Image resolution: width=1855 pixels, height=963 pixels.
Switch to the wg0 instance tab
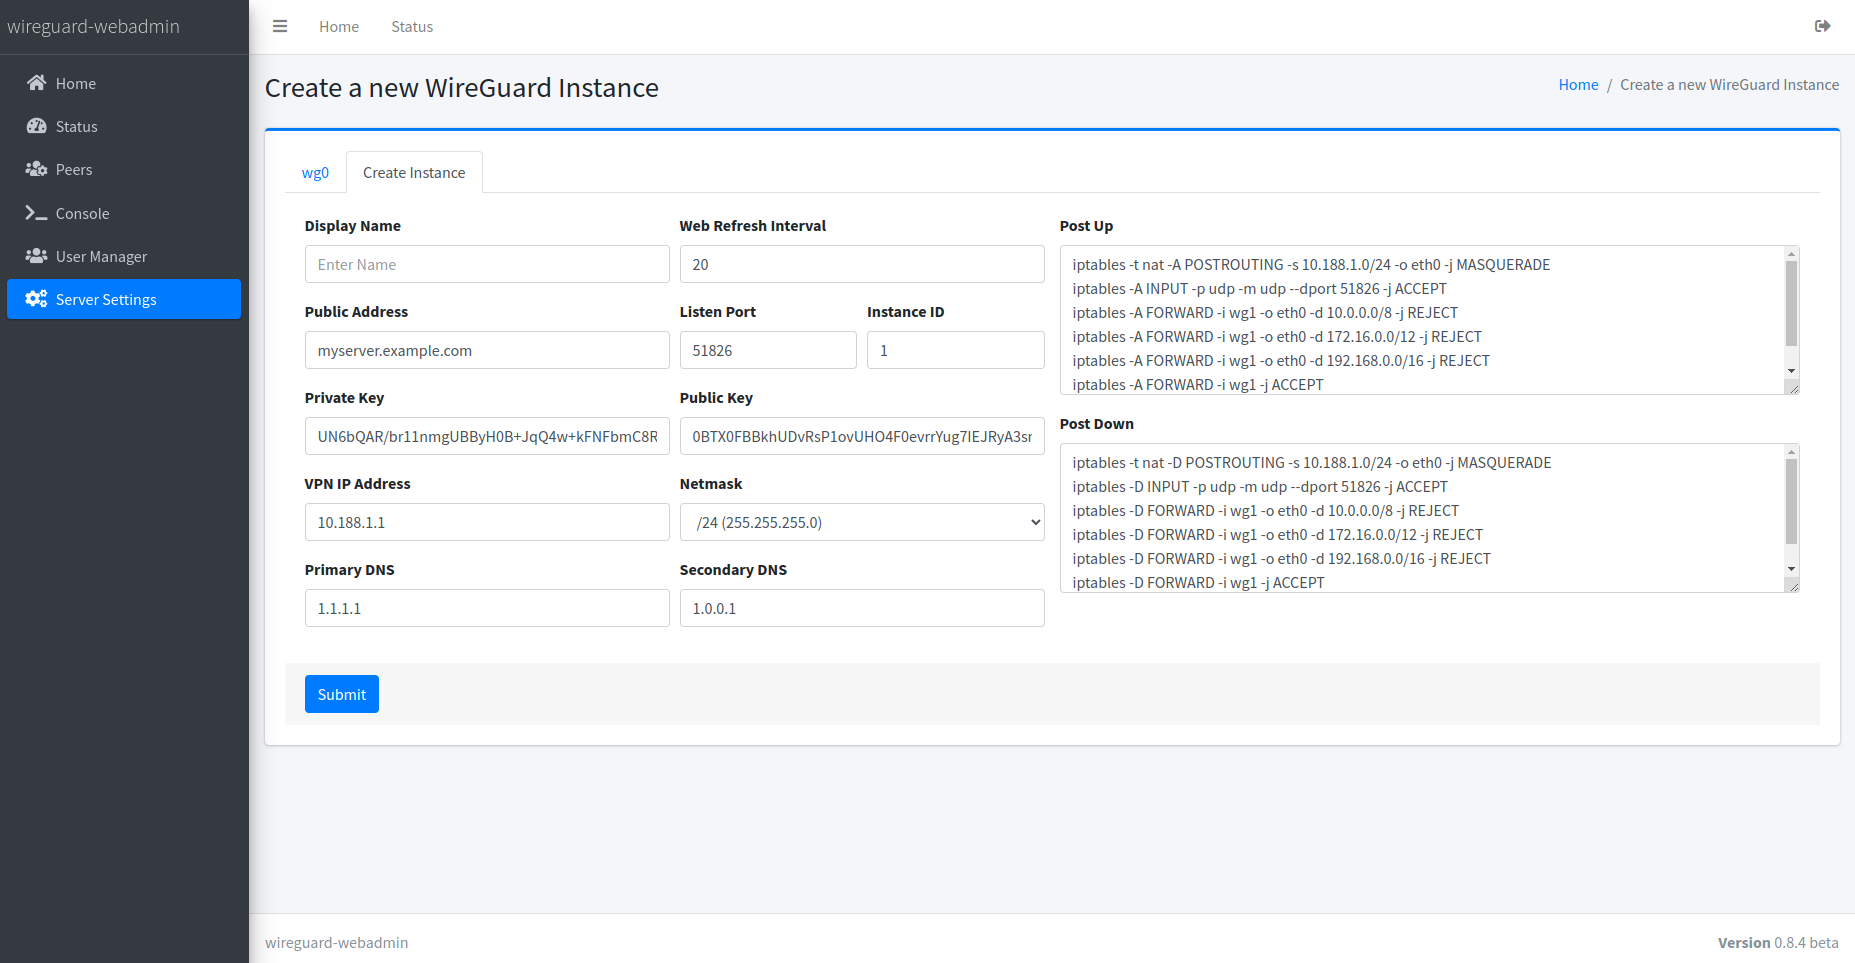tap(315, 172)
